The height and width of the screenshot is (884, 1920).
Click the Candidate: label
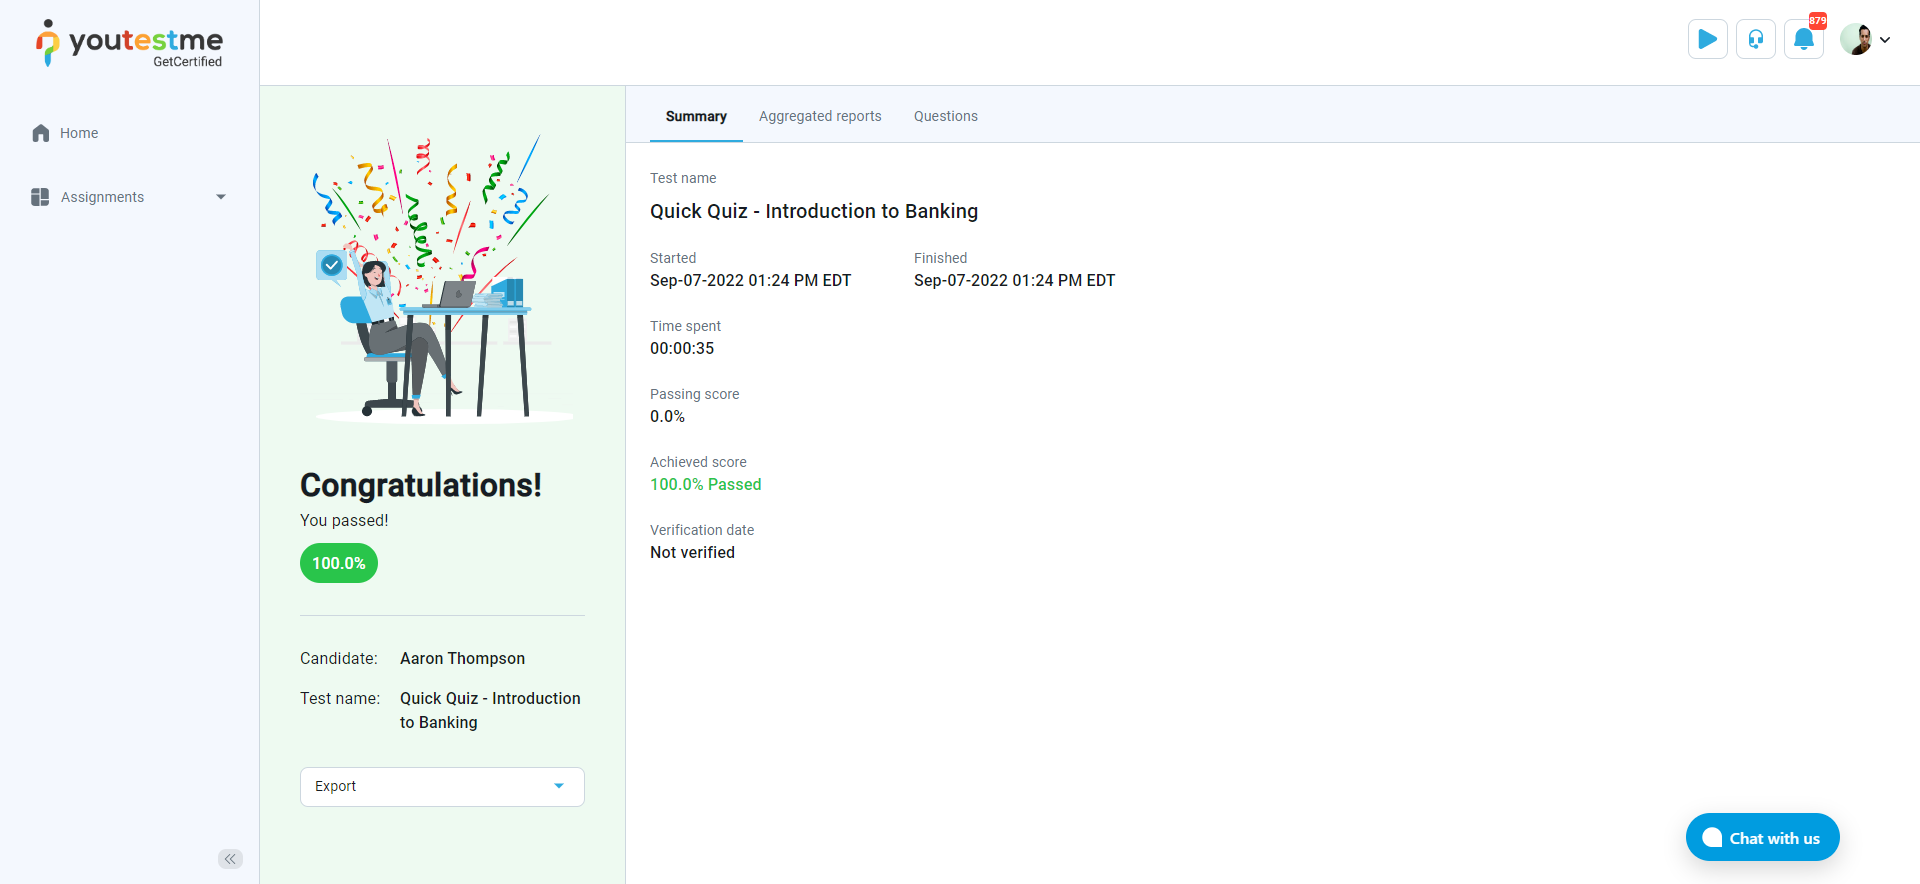pyautogui.click(x=339, y=658)
